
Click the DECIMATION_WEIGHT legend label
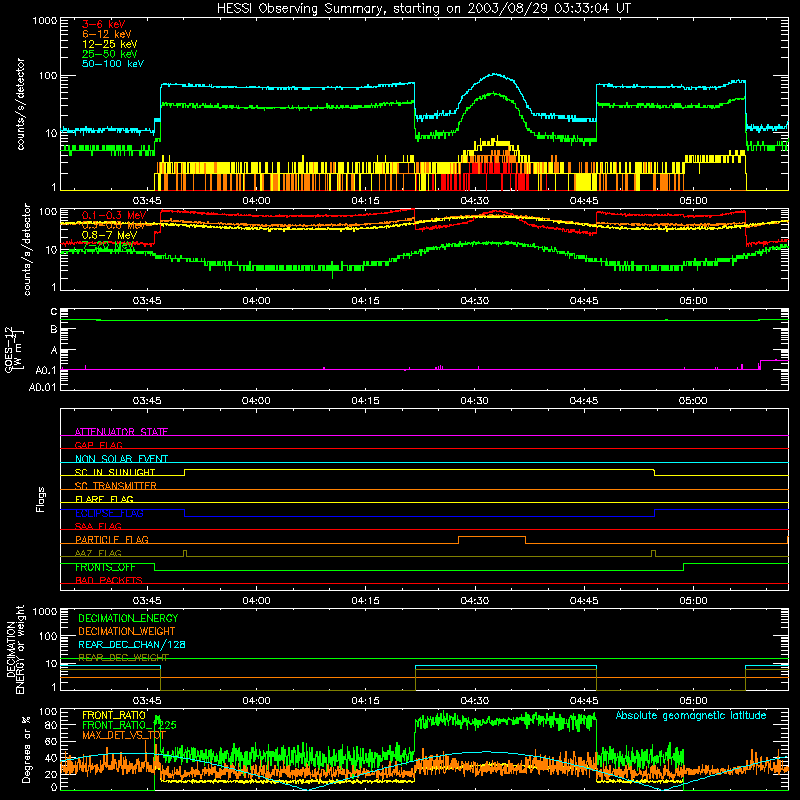click(x=127, y=631)
